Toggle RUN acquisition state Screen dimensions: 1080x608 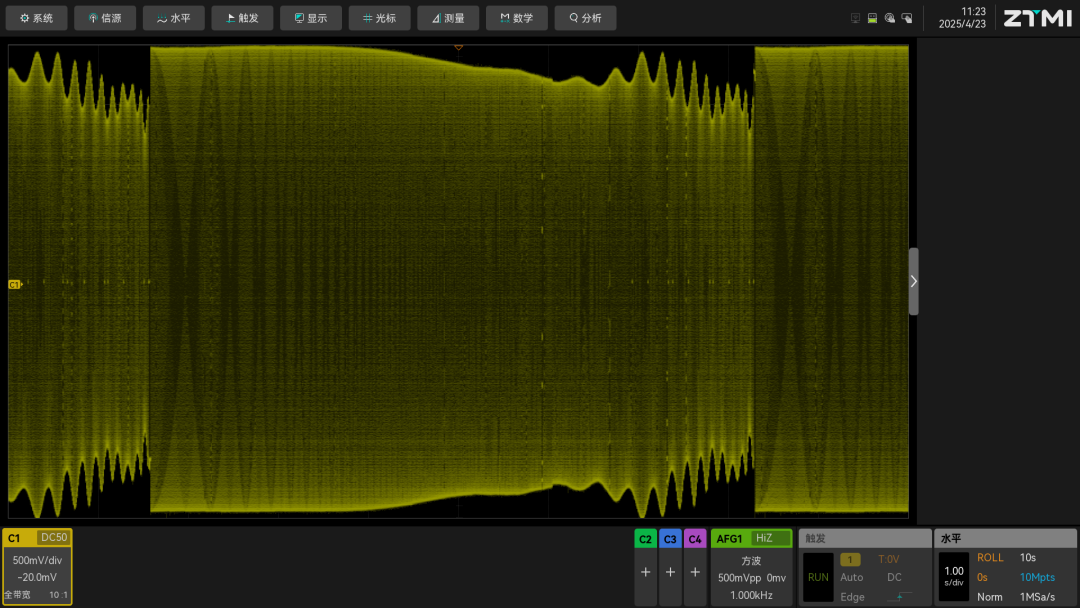point(817,577)
